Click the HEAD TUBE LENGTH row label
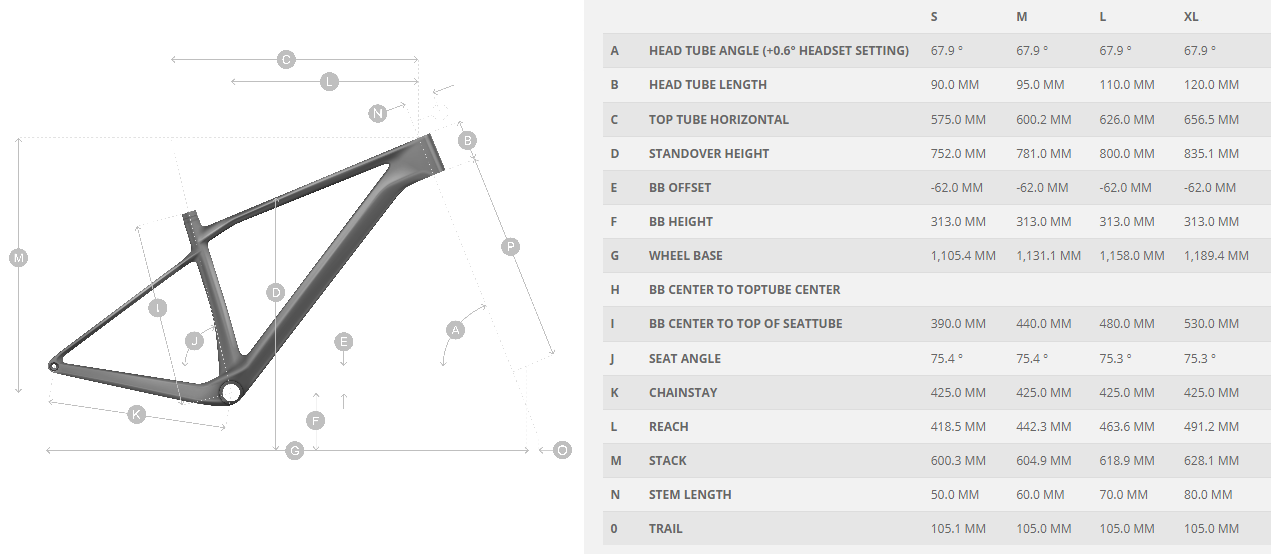 [708, 85]
